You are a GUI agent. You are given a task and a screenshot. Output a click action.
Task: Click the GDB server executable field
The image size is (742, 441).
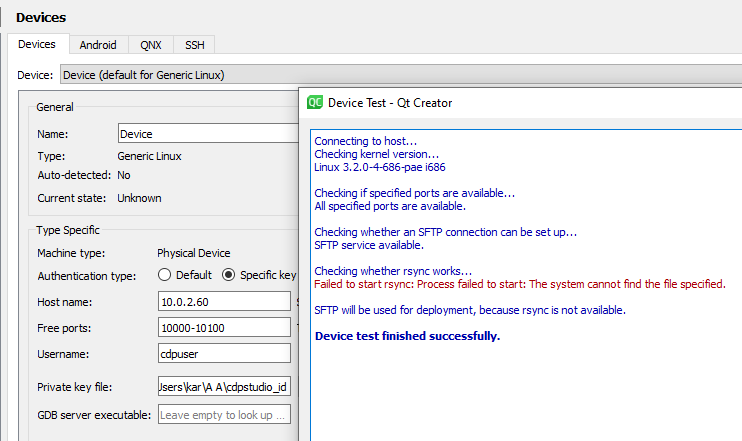pos(222,415)
